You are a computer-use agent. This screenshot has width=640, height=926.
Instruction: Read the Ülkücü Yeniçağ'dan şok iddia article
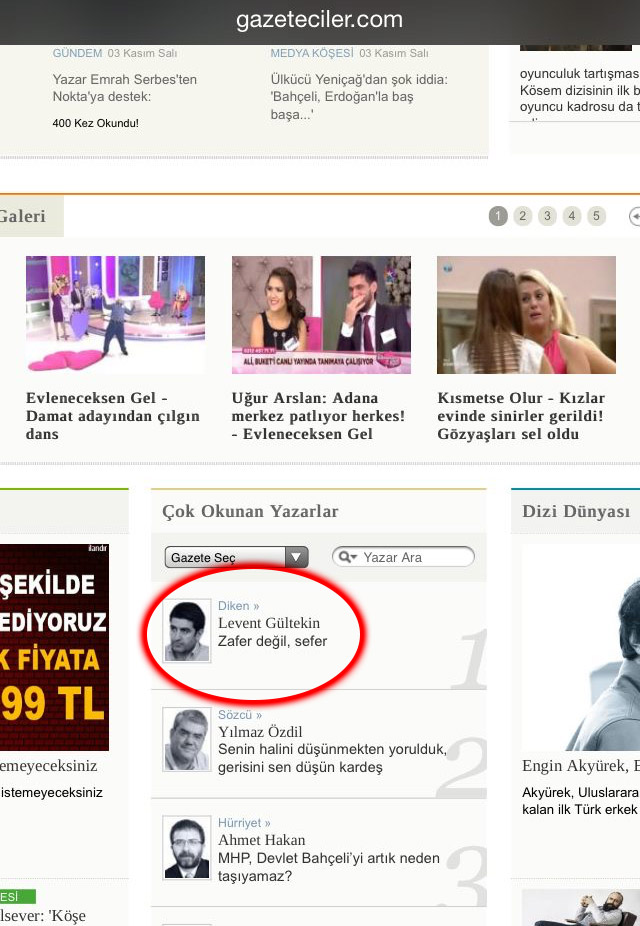[x=359, y=96]
